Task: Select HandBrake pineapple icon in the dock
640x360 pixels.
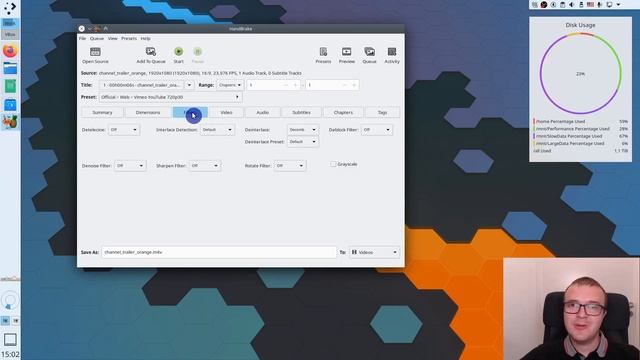Action: 10,122
